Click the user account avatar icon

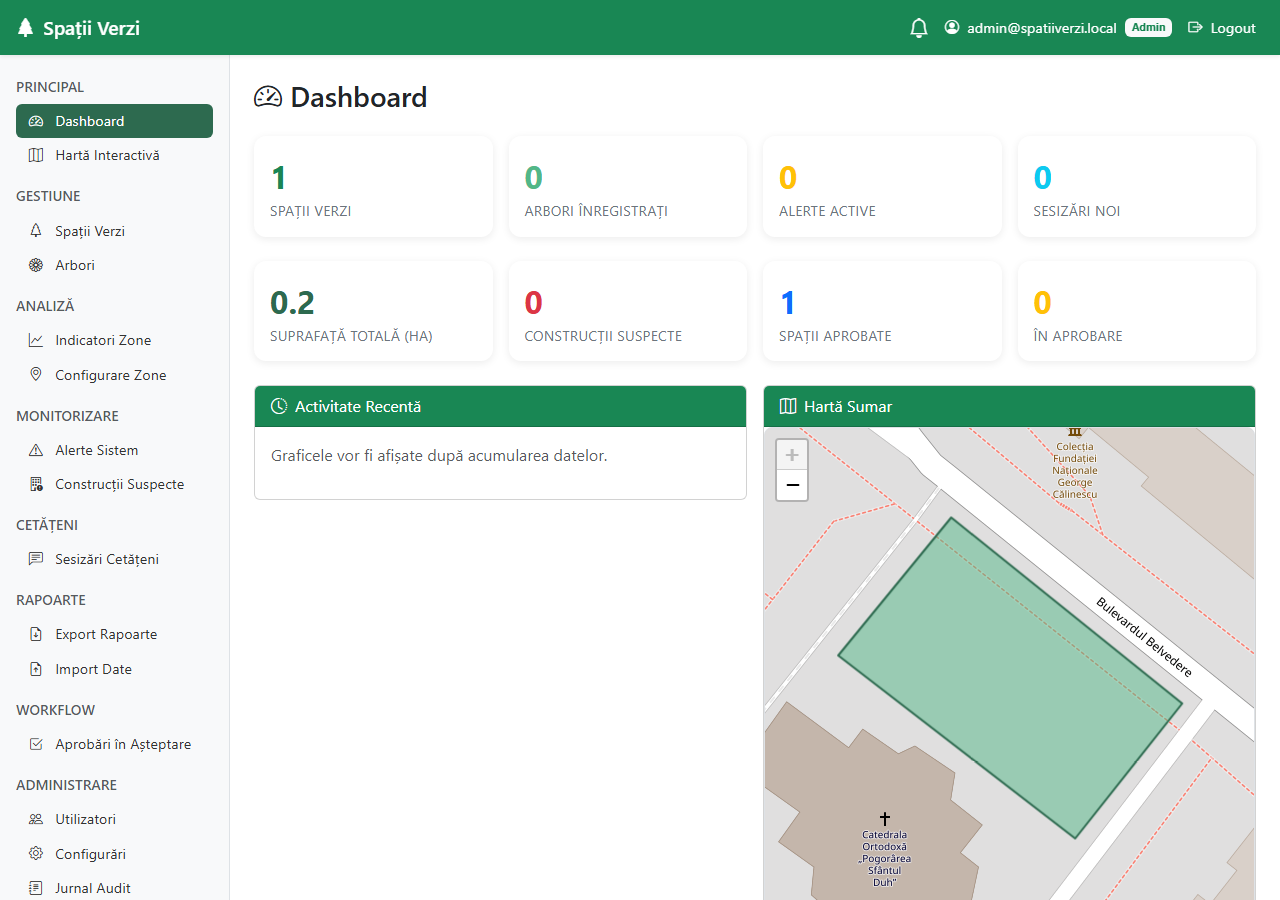(x=952, y=27)
